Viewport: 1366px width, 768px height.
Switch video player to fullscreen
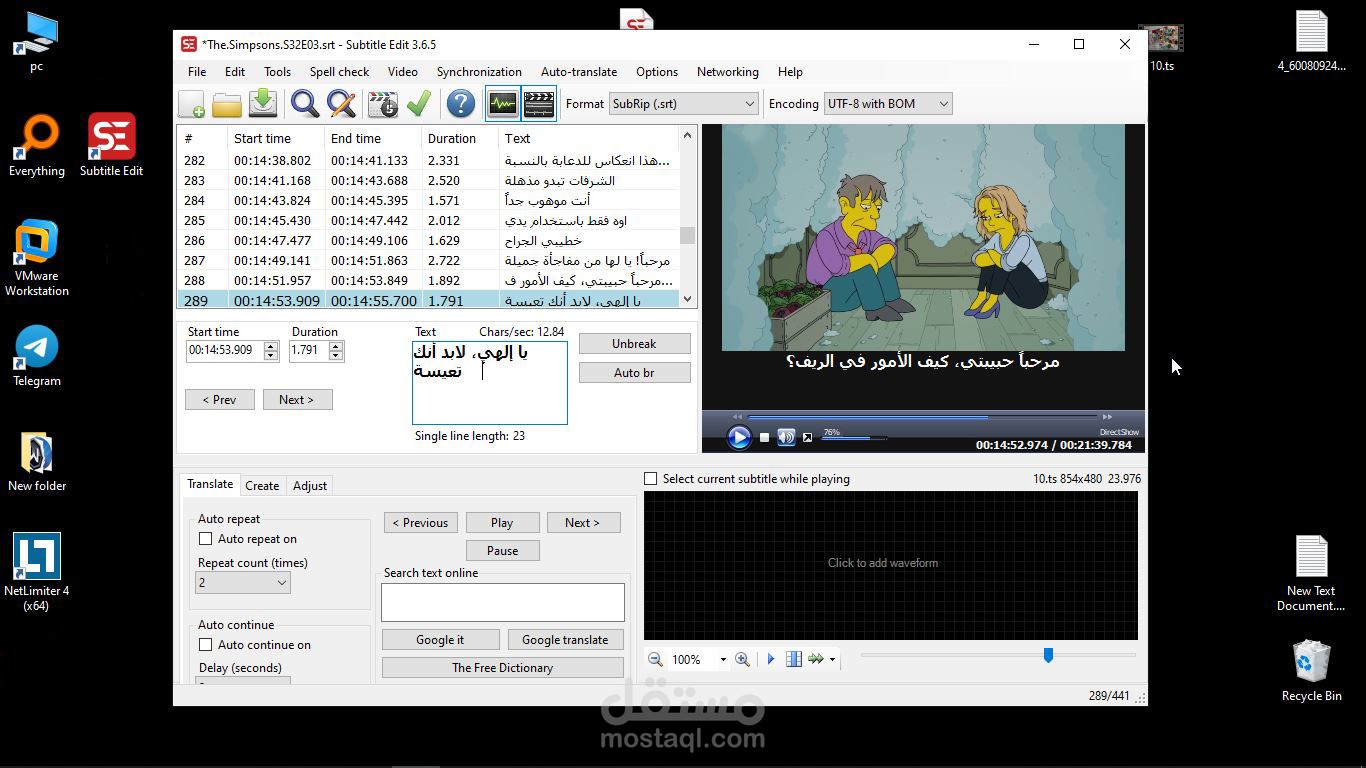point(807,437)
